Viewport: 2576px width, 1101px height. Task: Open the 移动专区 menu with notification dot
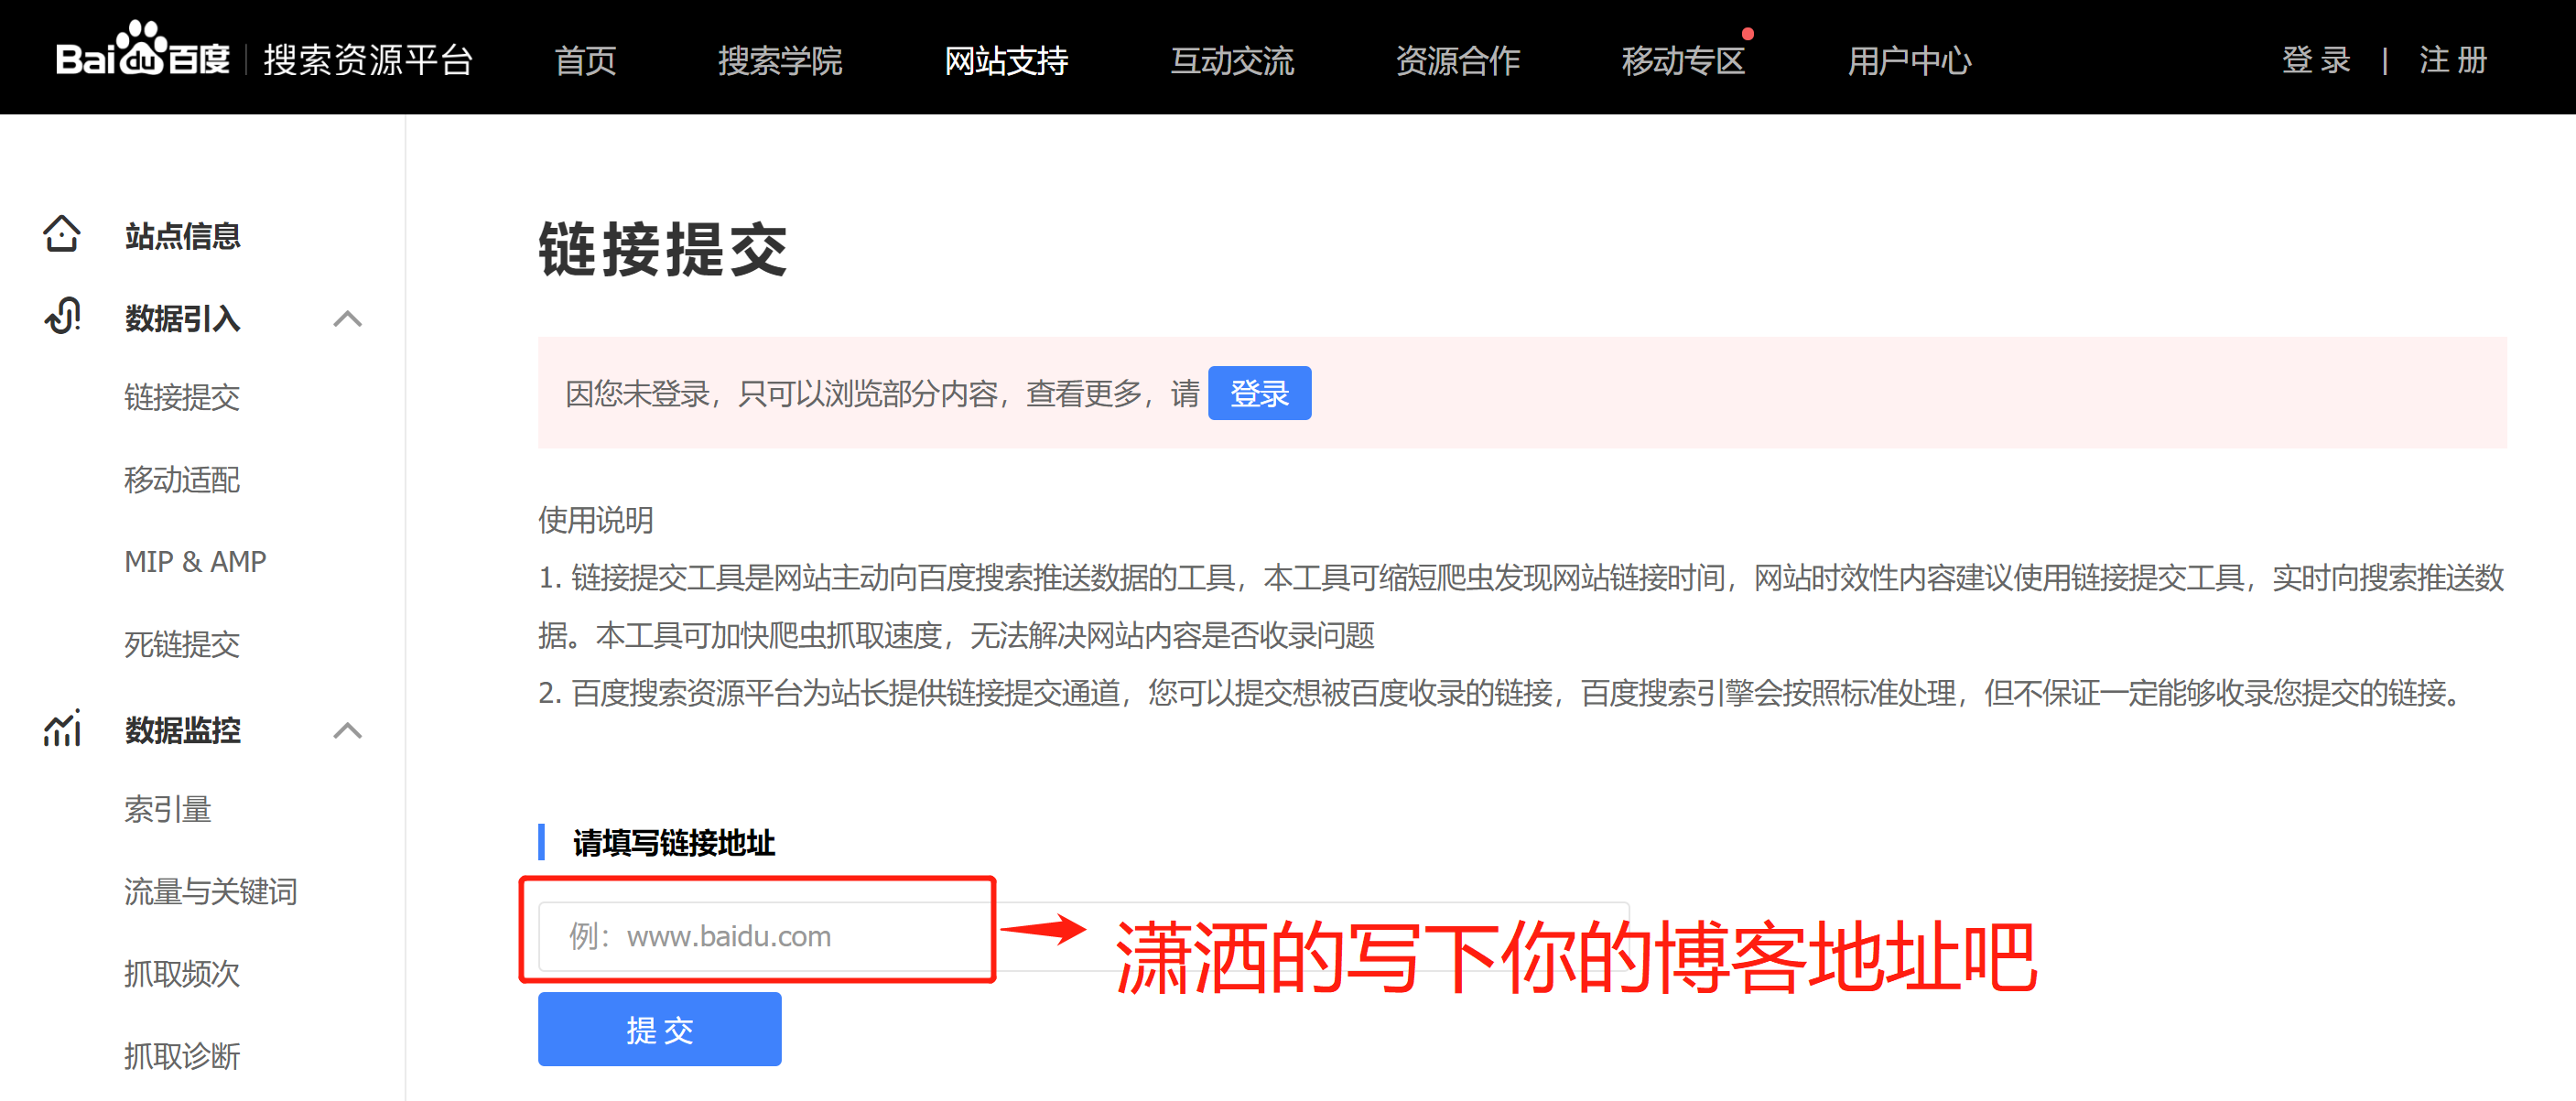[x=1683, y=60]
